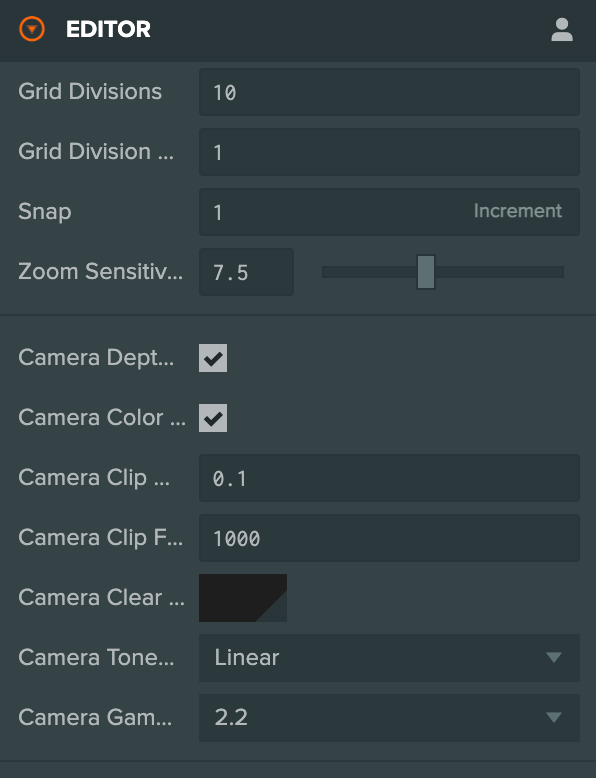Click the Grid Divisions label
The image size is (596, 778).
click(x=90, y=92)
